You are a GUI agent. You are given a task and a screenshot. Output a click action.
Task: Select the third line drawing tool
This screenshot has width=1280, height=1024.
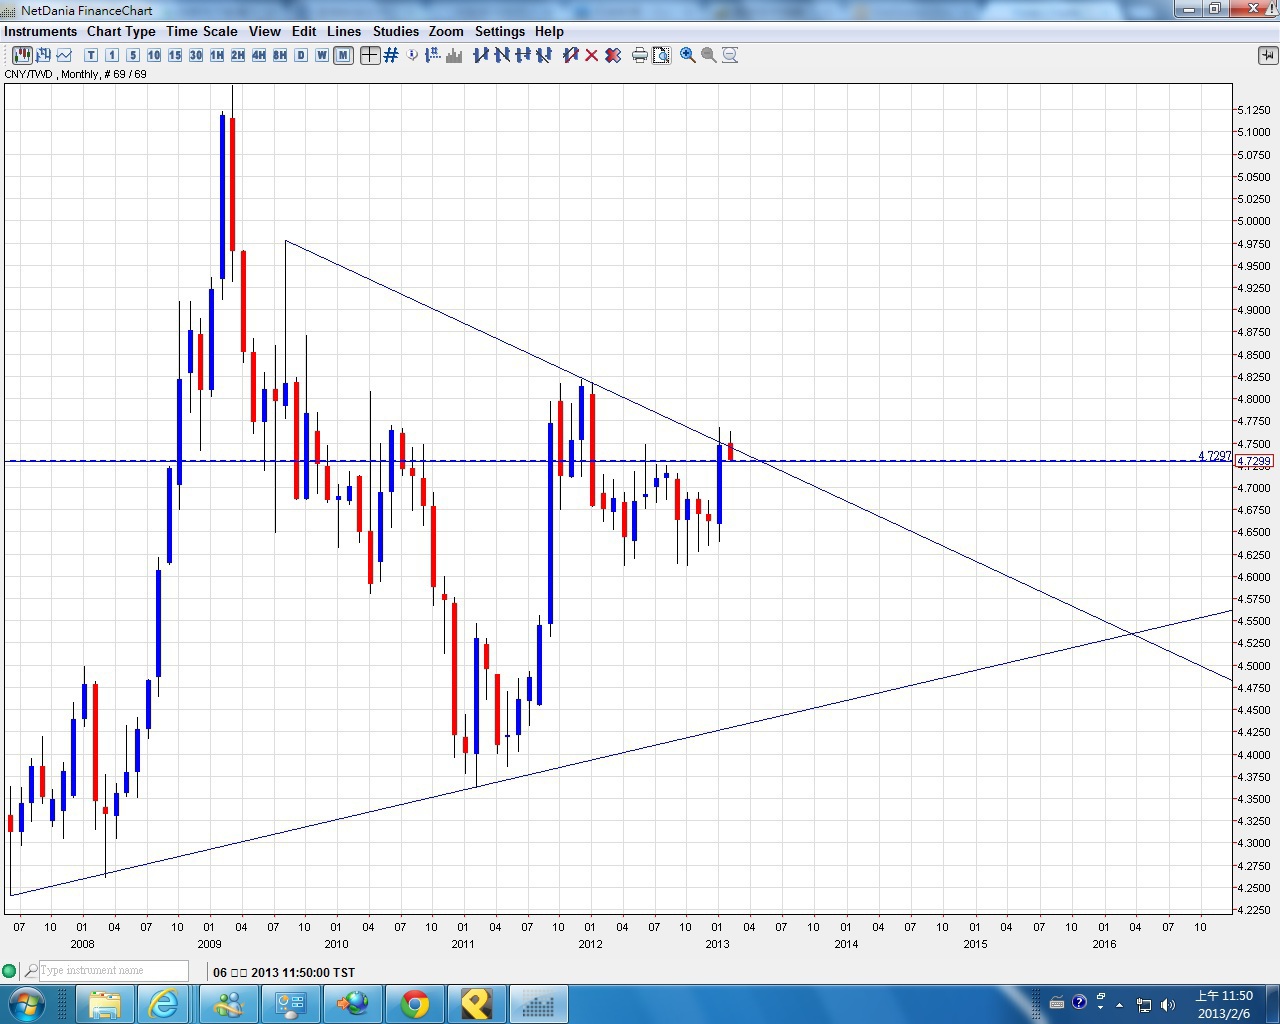(x=523, y=55)
